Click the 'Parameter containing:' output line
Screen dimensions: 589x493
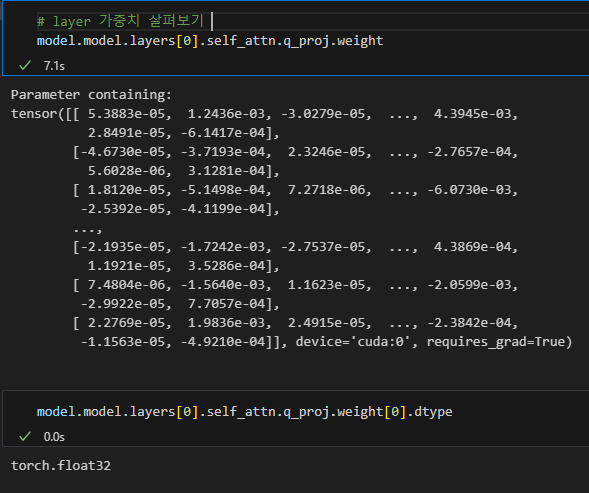point(91,95)
